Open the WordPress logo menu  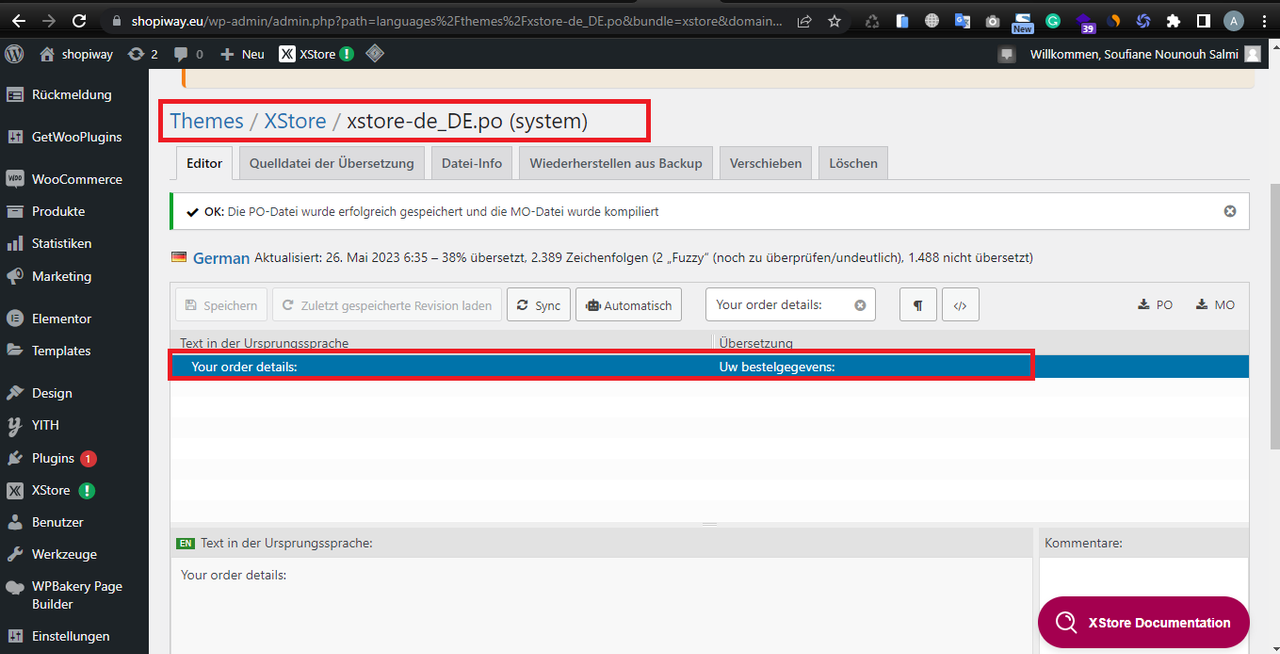14,54
